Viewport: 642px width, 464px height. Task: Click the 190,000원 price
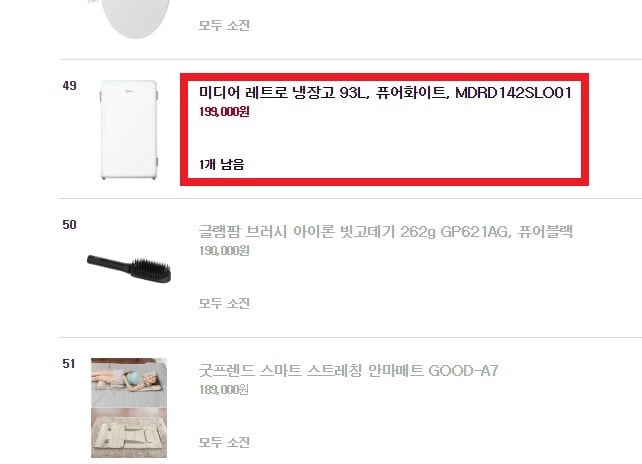[224, 251]
